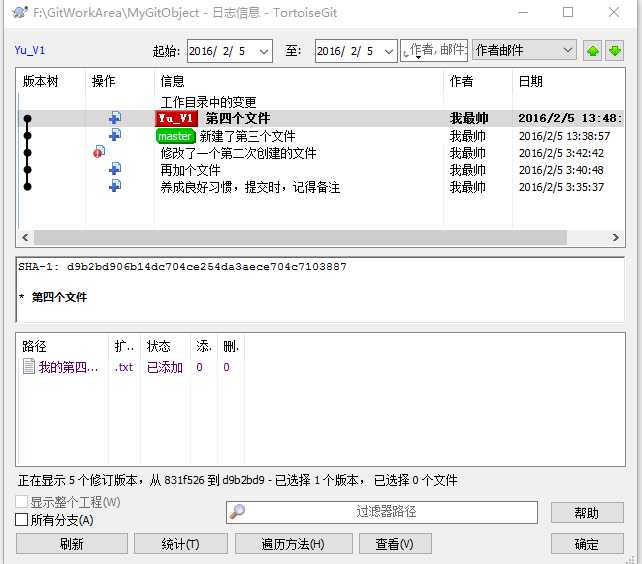This screenshot has width=642, height=564.
Task: Click the date 2016/2/5 3:40:48
Action: click(561, 170)
